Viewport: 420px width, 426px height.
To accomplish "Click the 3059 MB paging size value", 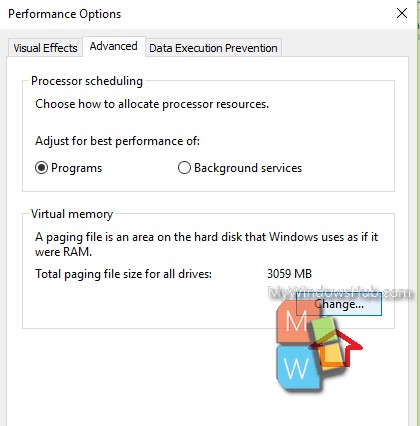I will [x=289, y=274].
